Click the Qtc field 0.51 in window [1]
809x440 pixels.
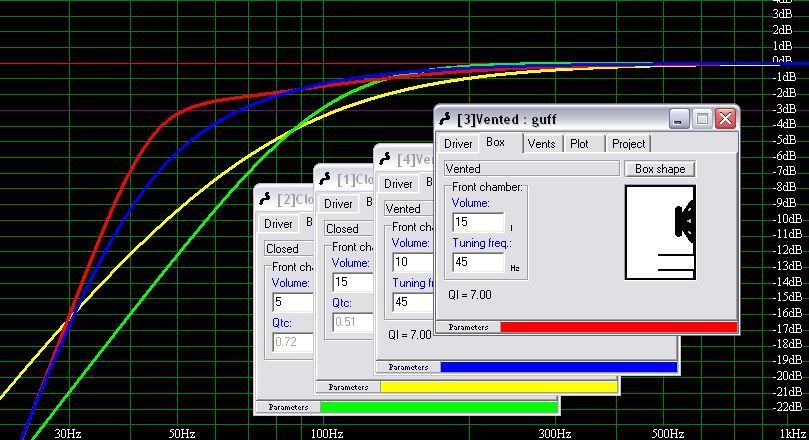pos(353,322)
